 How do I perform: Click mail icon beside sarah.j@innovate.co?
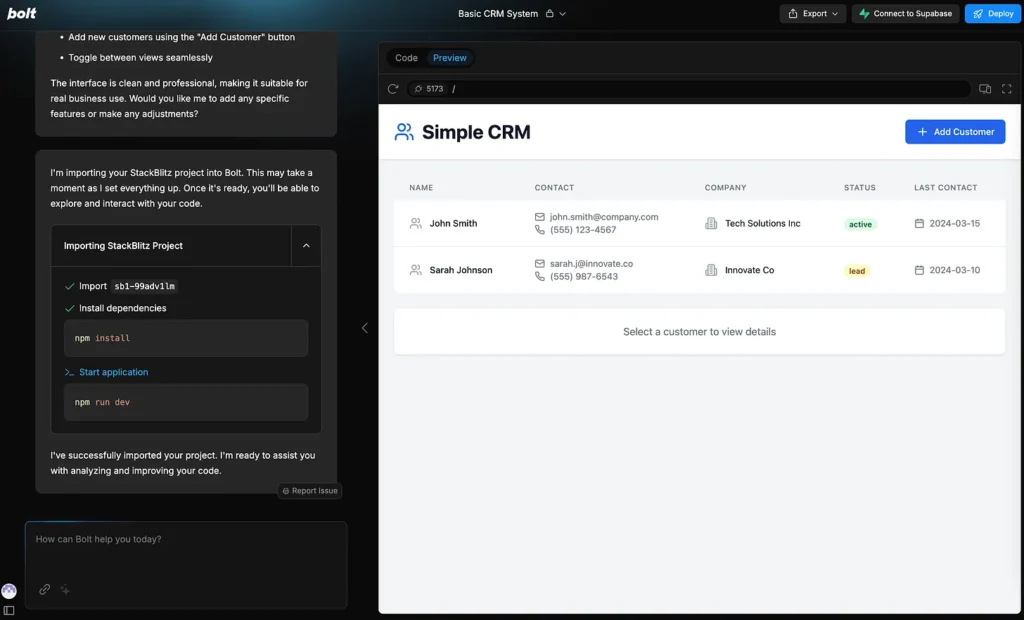pos(539,264)
